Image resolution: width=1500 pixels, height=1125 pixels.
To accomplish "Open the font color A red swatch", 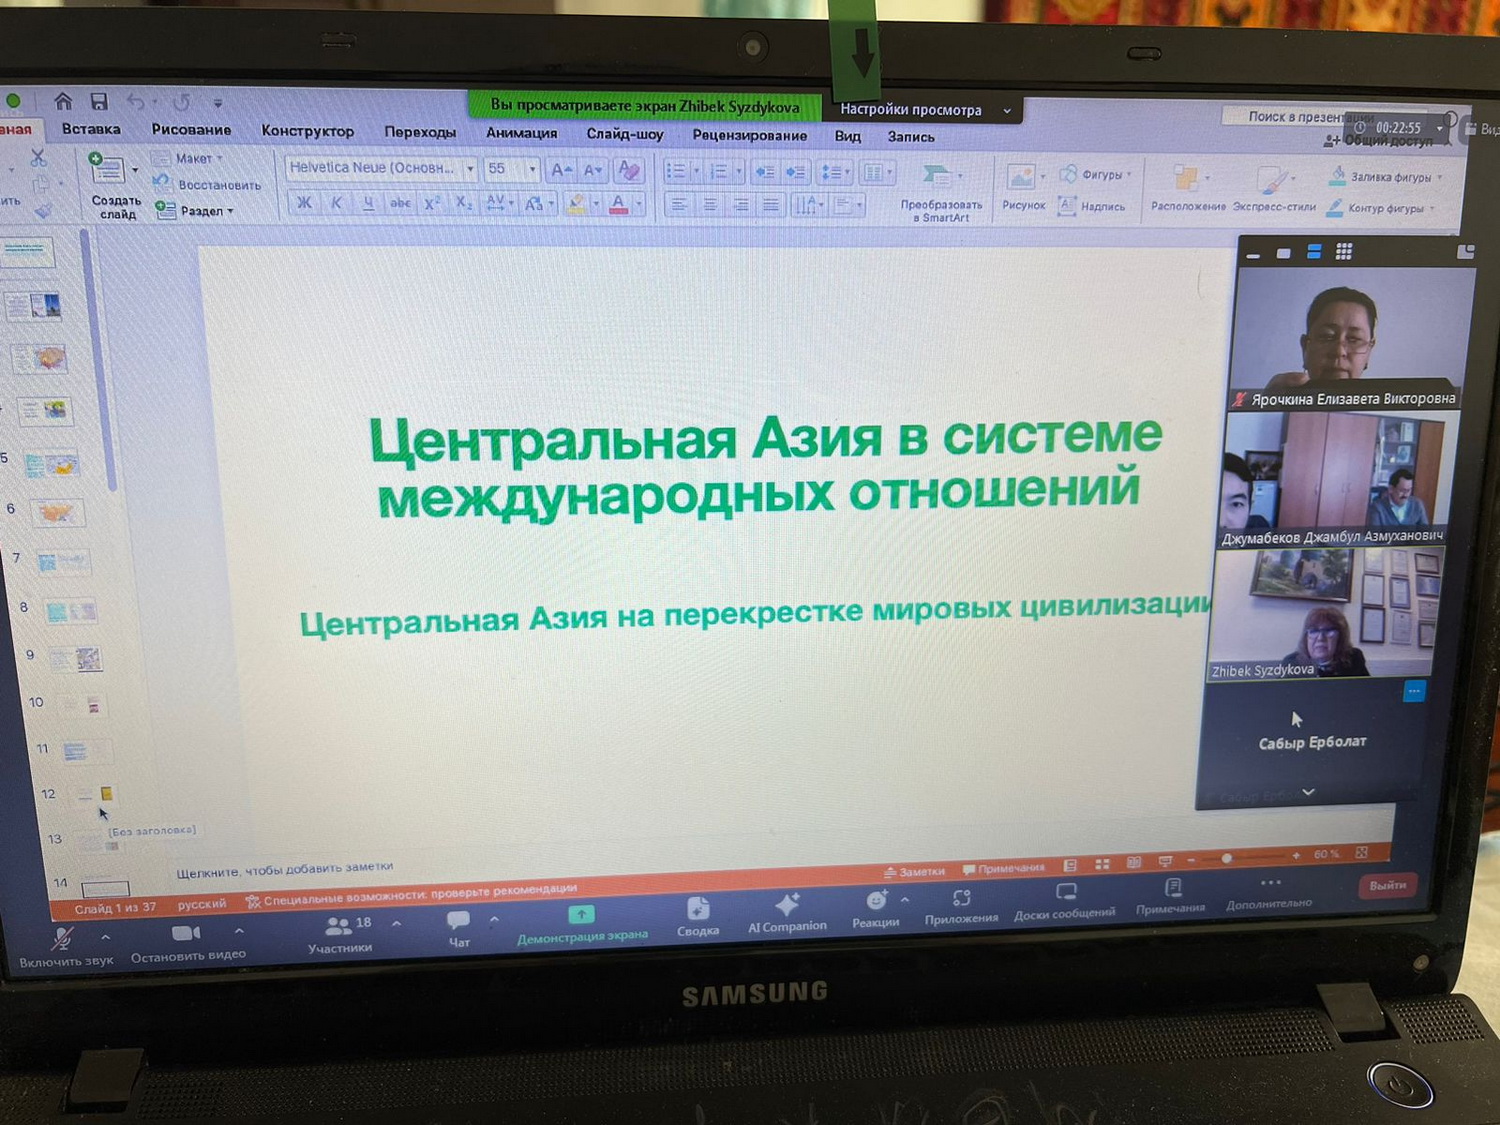I will 619,205.
